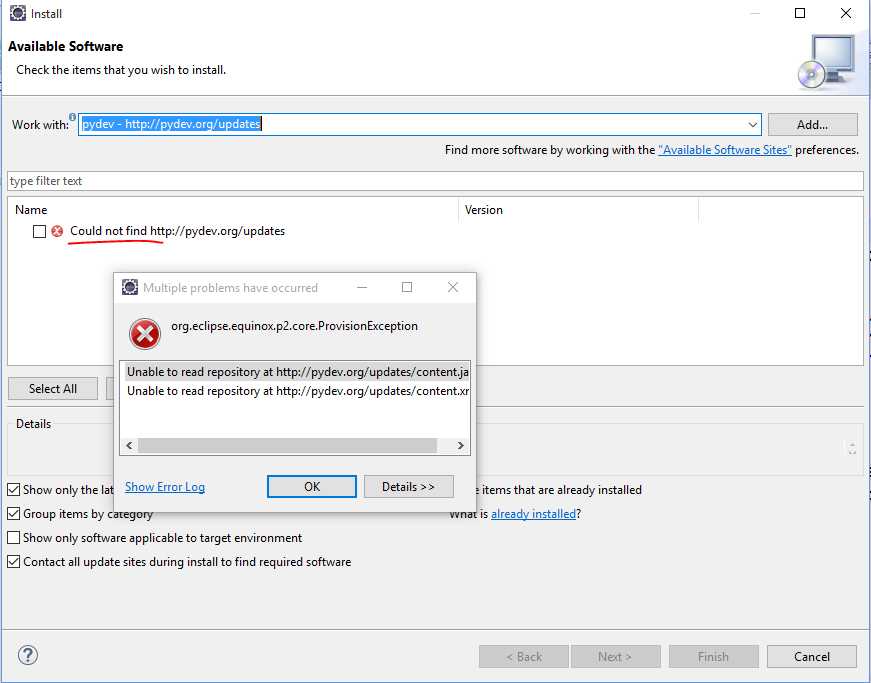Close the Install window
Image resolution: width=871 pixels, height=683 pixels.
point(845,13)
